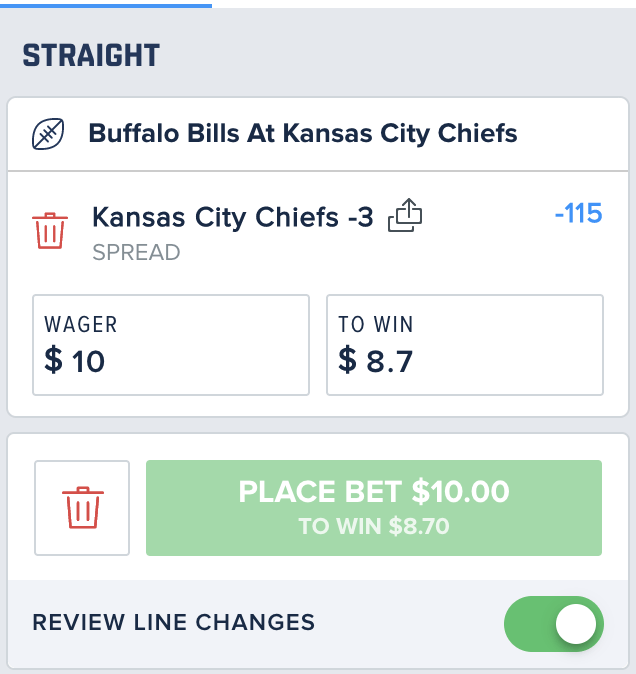Viewport: 636px width, 674px height.
Task: Focus the To Win amount field
Action: point(465,345)
